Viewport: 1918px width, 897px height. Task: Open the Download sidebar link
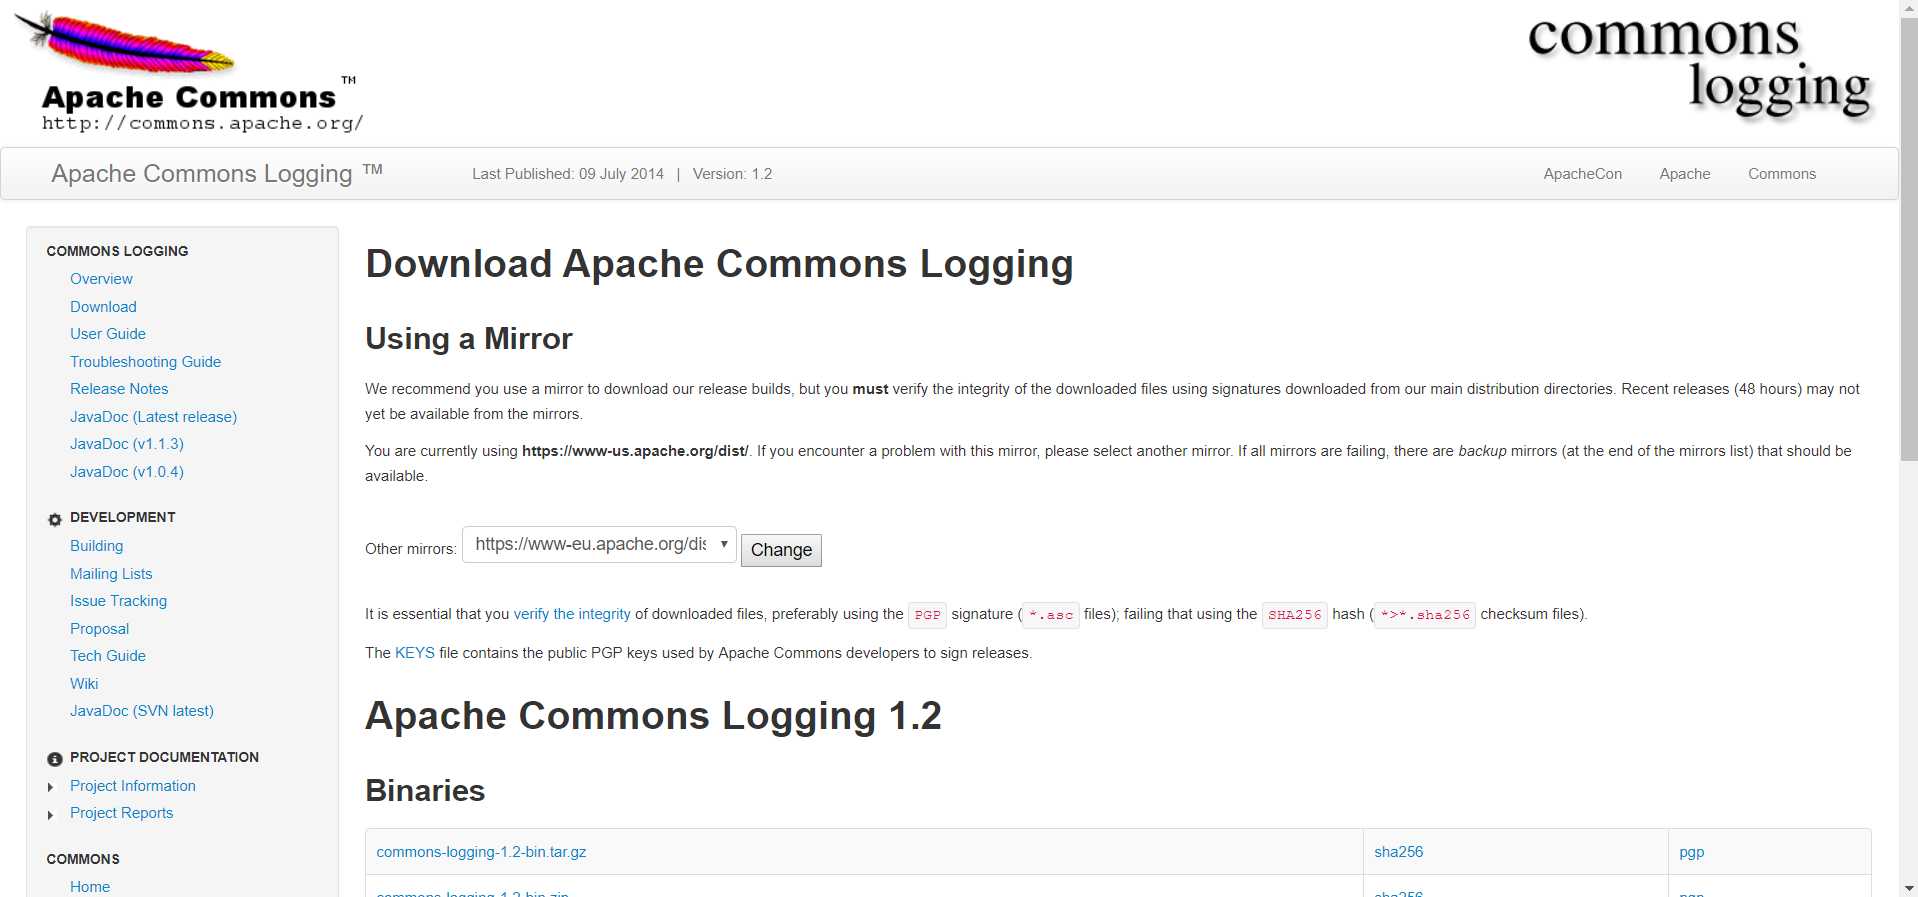pos(103,307)
